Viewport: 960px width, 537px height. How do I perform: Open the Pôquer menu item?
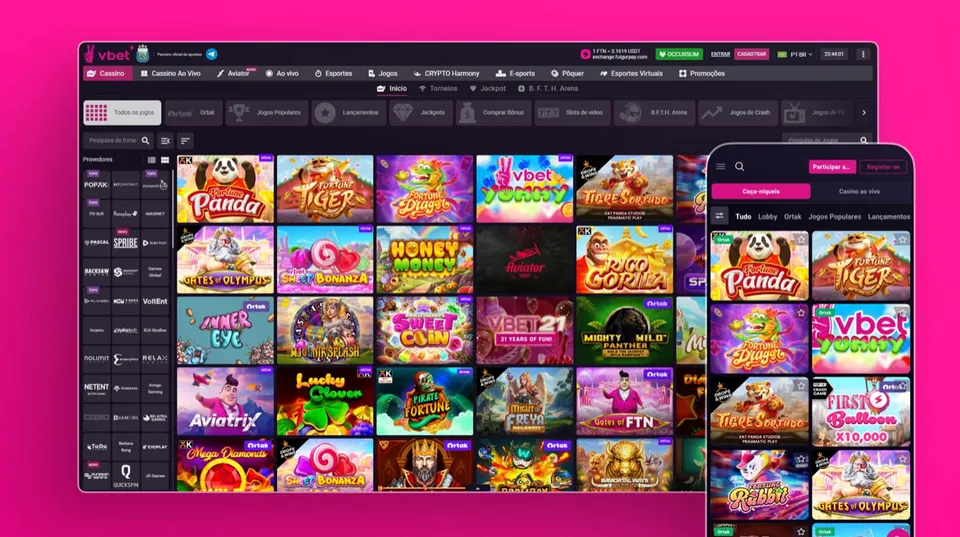point(567,73)
